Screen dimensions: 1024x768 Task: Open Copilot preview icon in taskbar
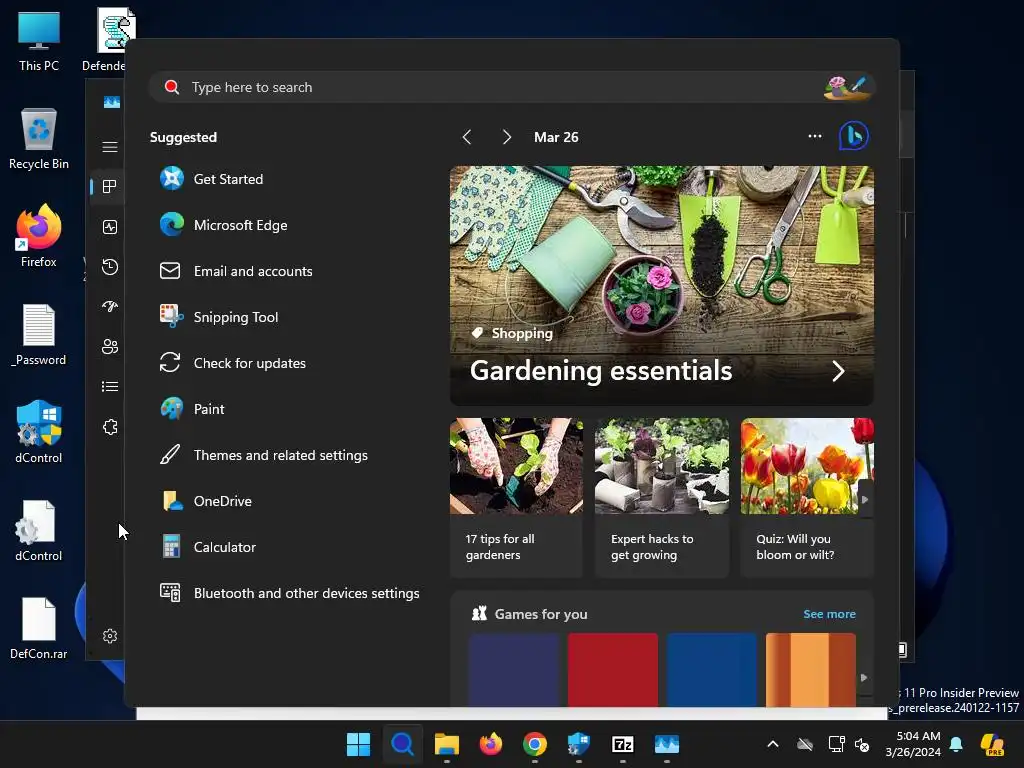(x=993, y=744)
